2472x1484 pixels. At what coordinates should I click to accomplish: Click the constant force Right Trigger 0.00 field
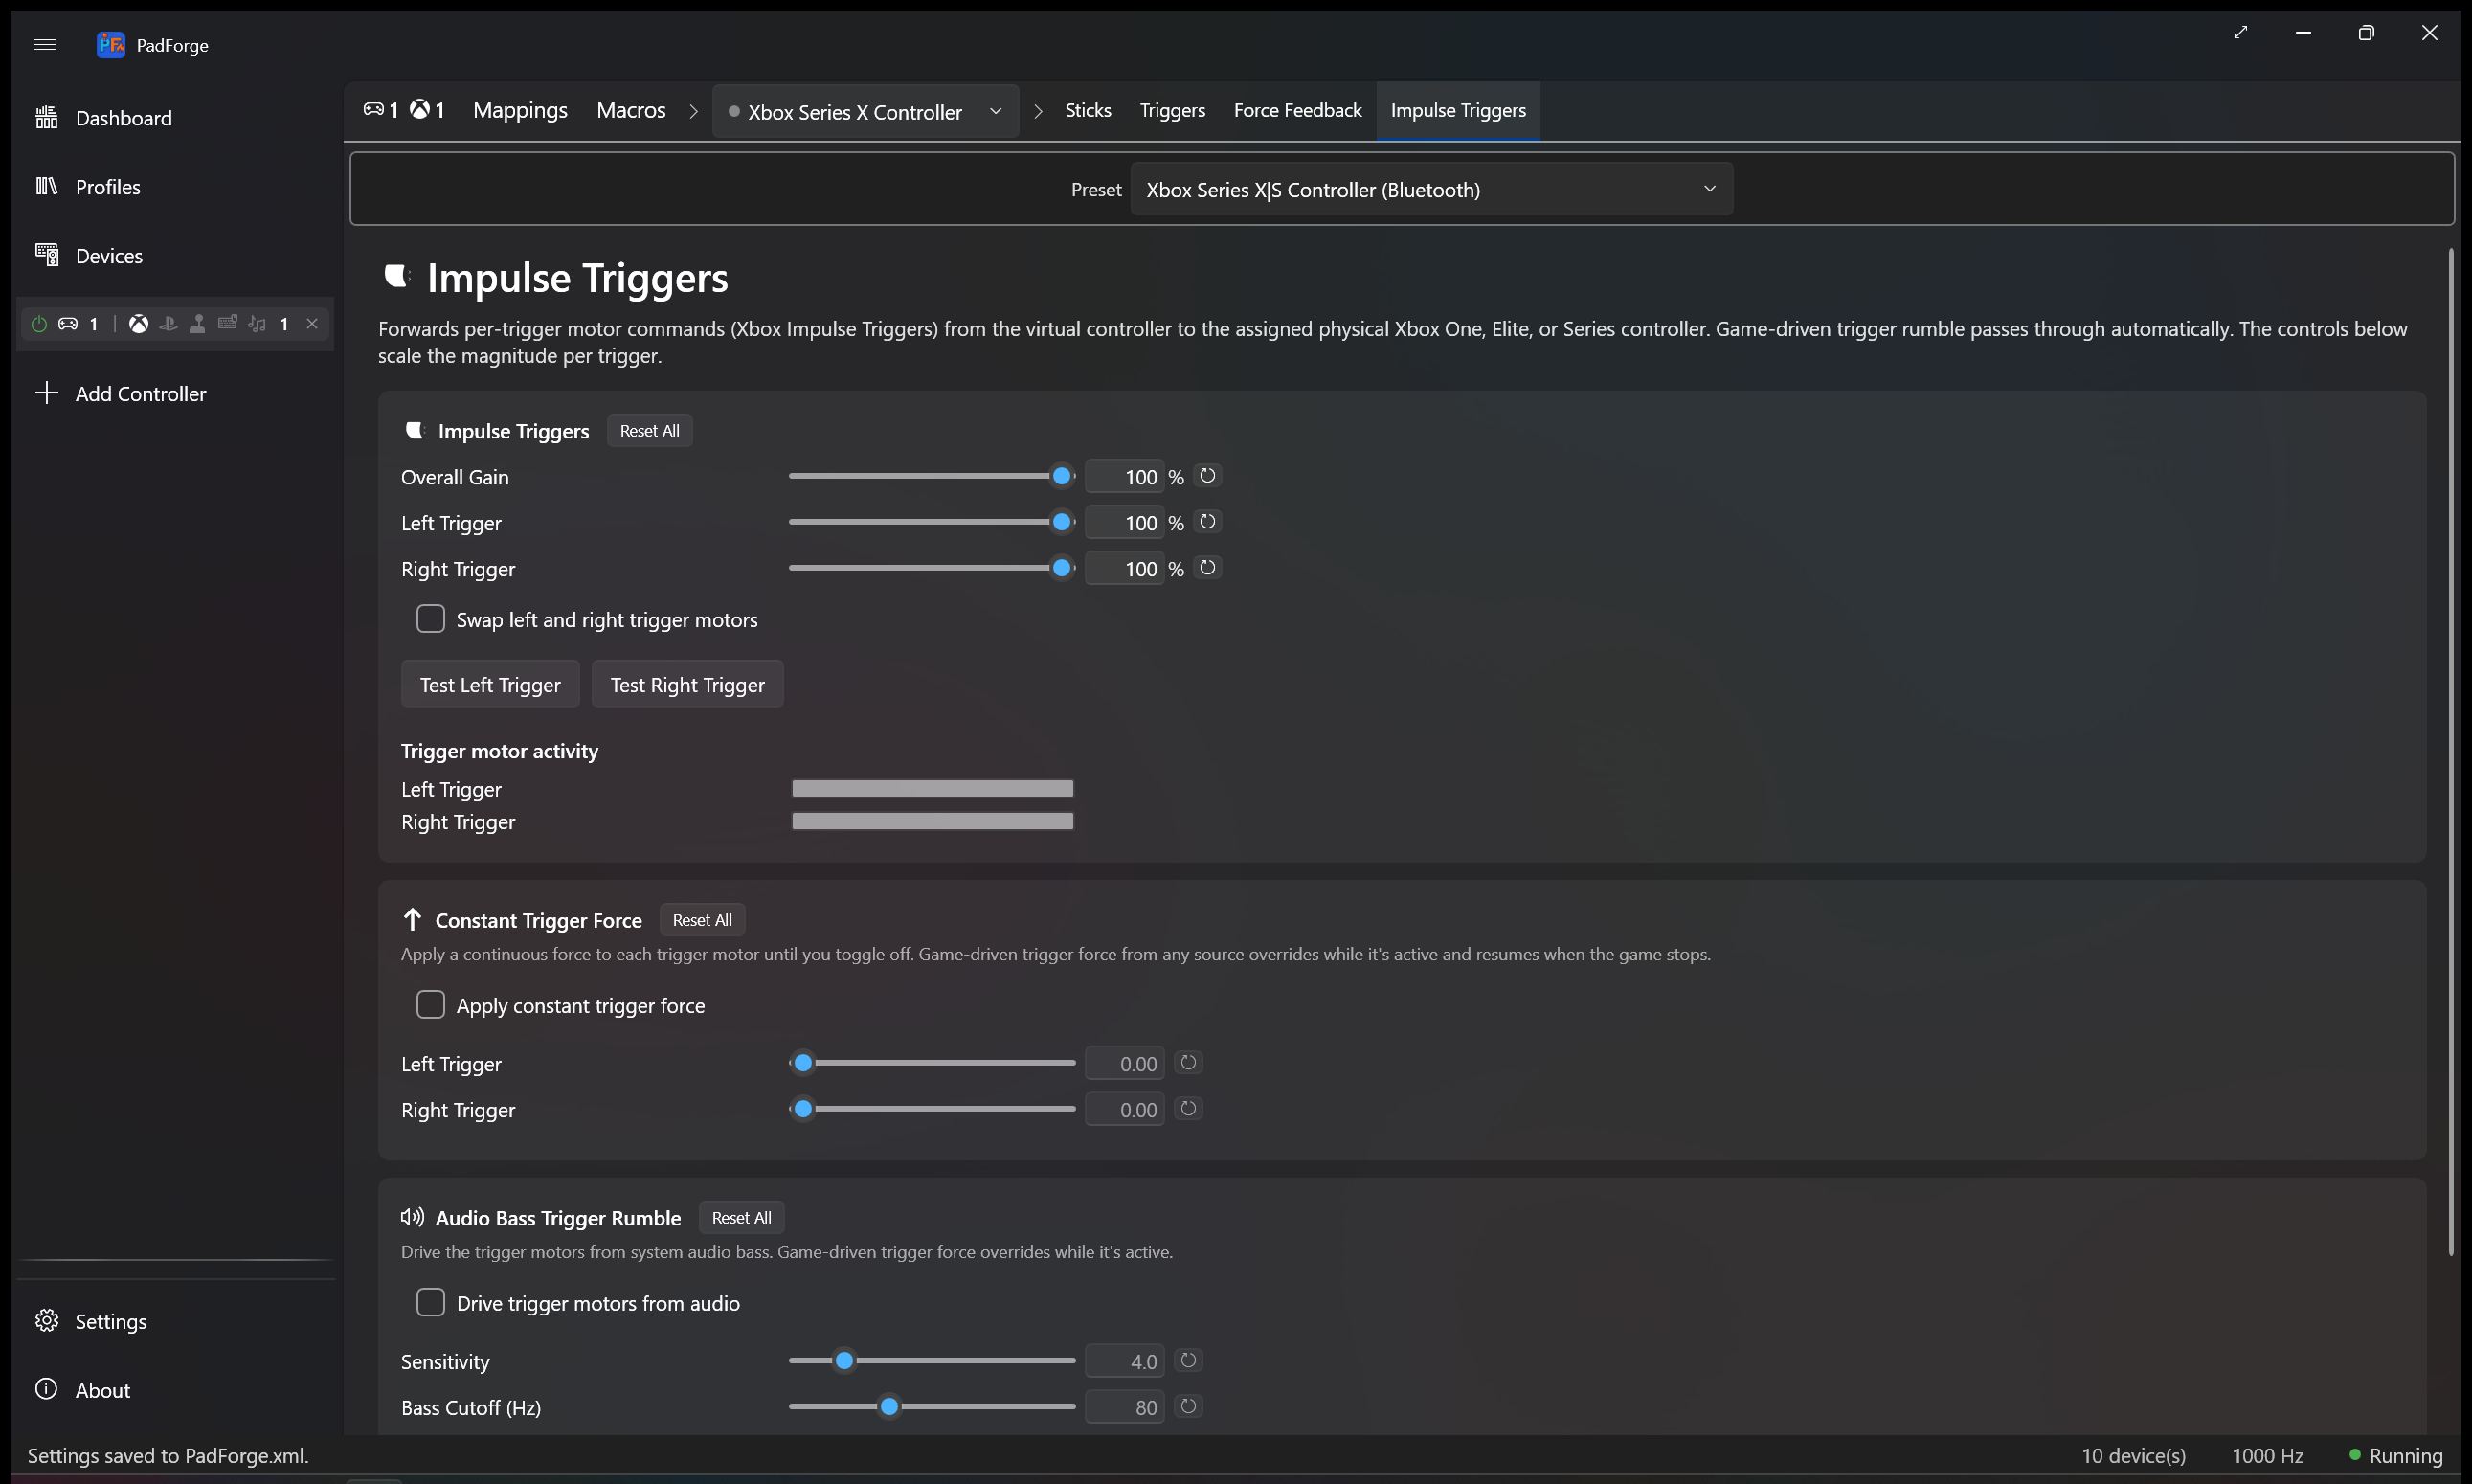[x=1125, y=1110]
